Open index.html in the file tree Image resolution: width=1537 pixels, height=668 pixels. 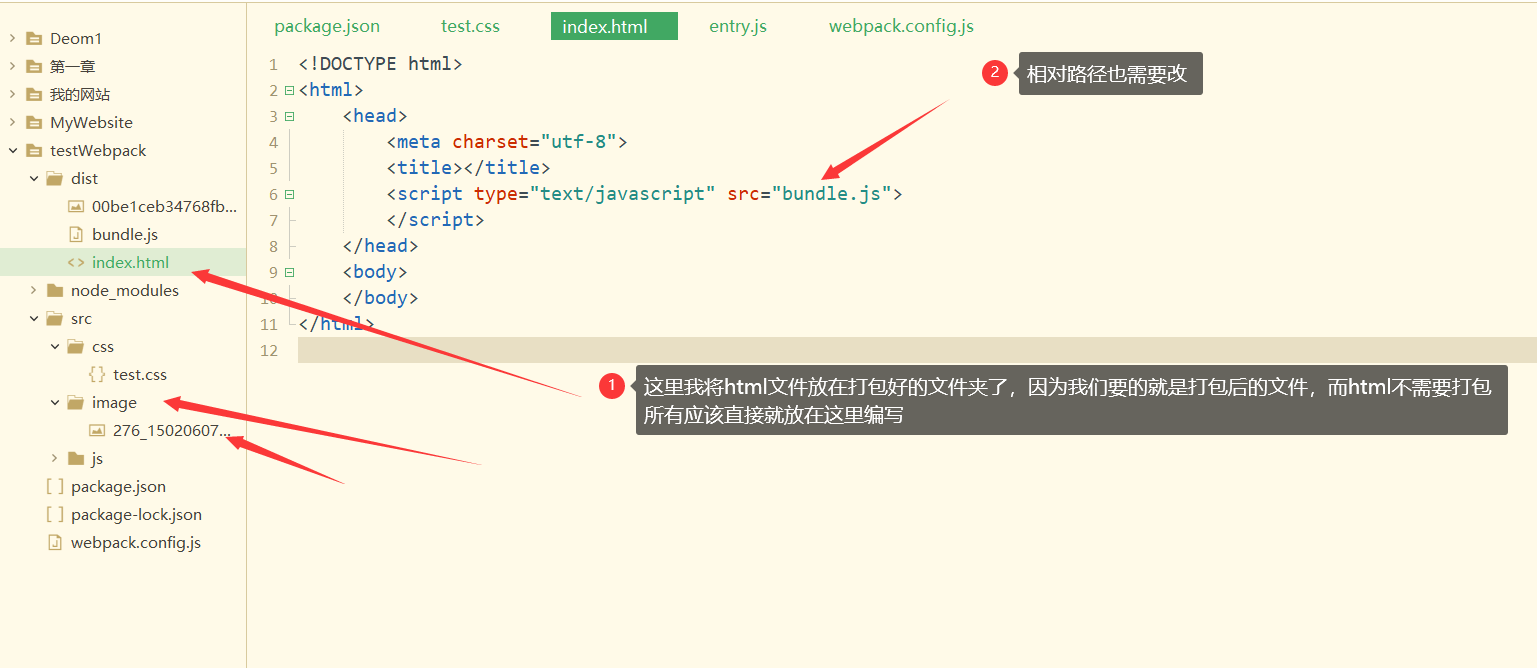[x=130, y=262]
